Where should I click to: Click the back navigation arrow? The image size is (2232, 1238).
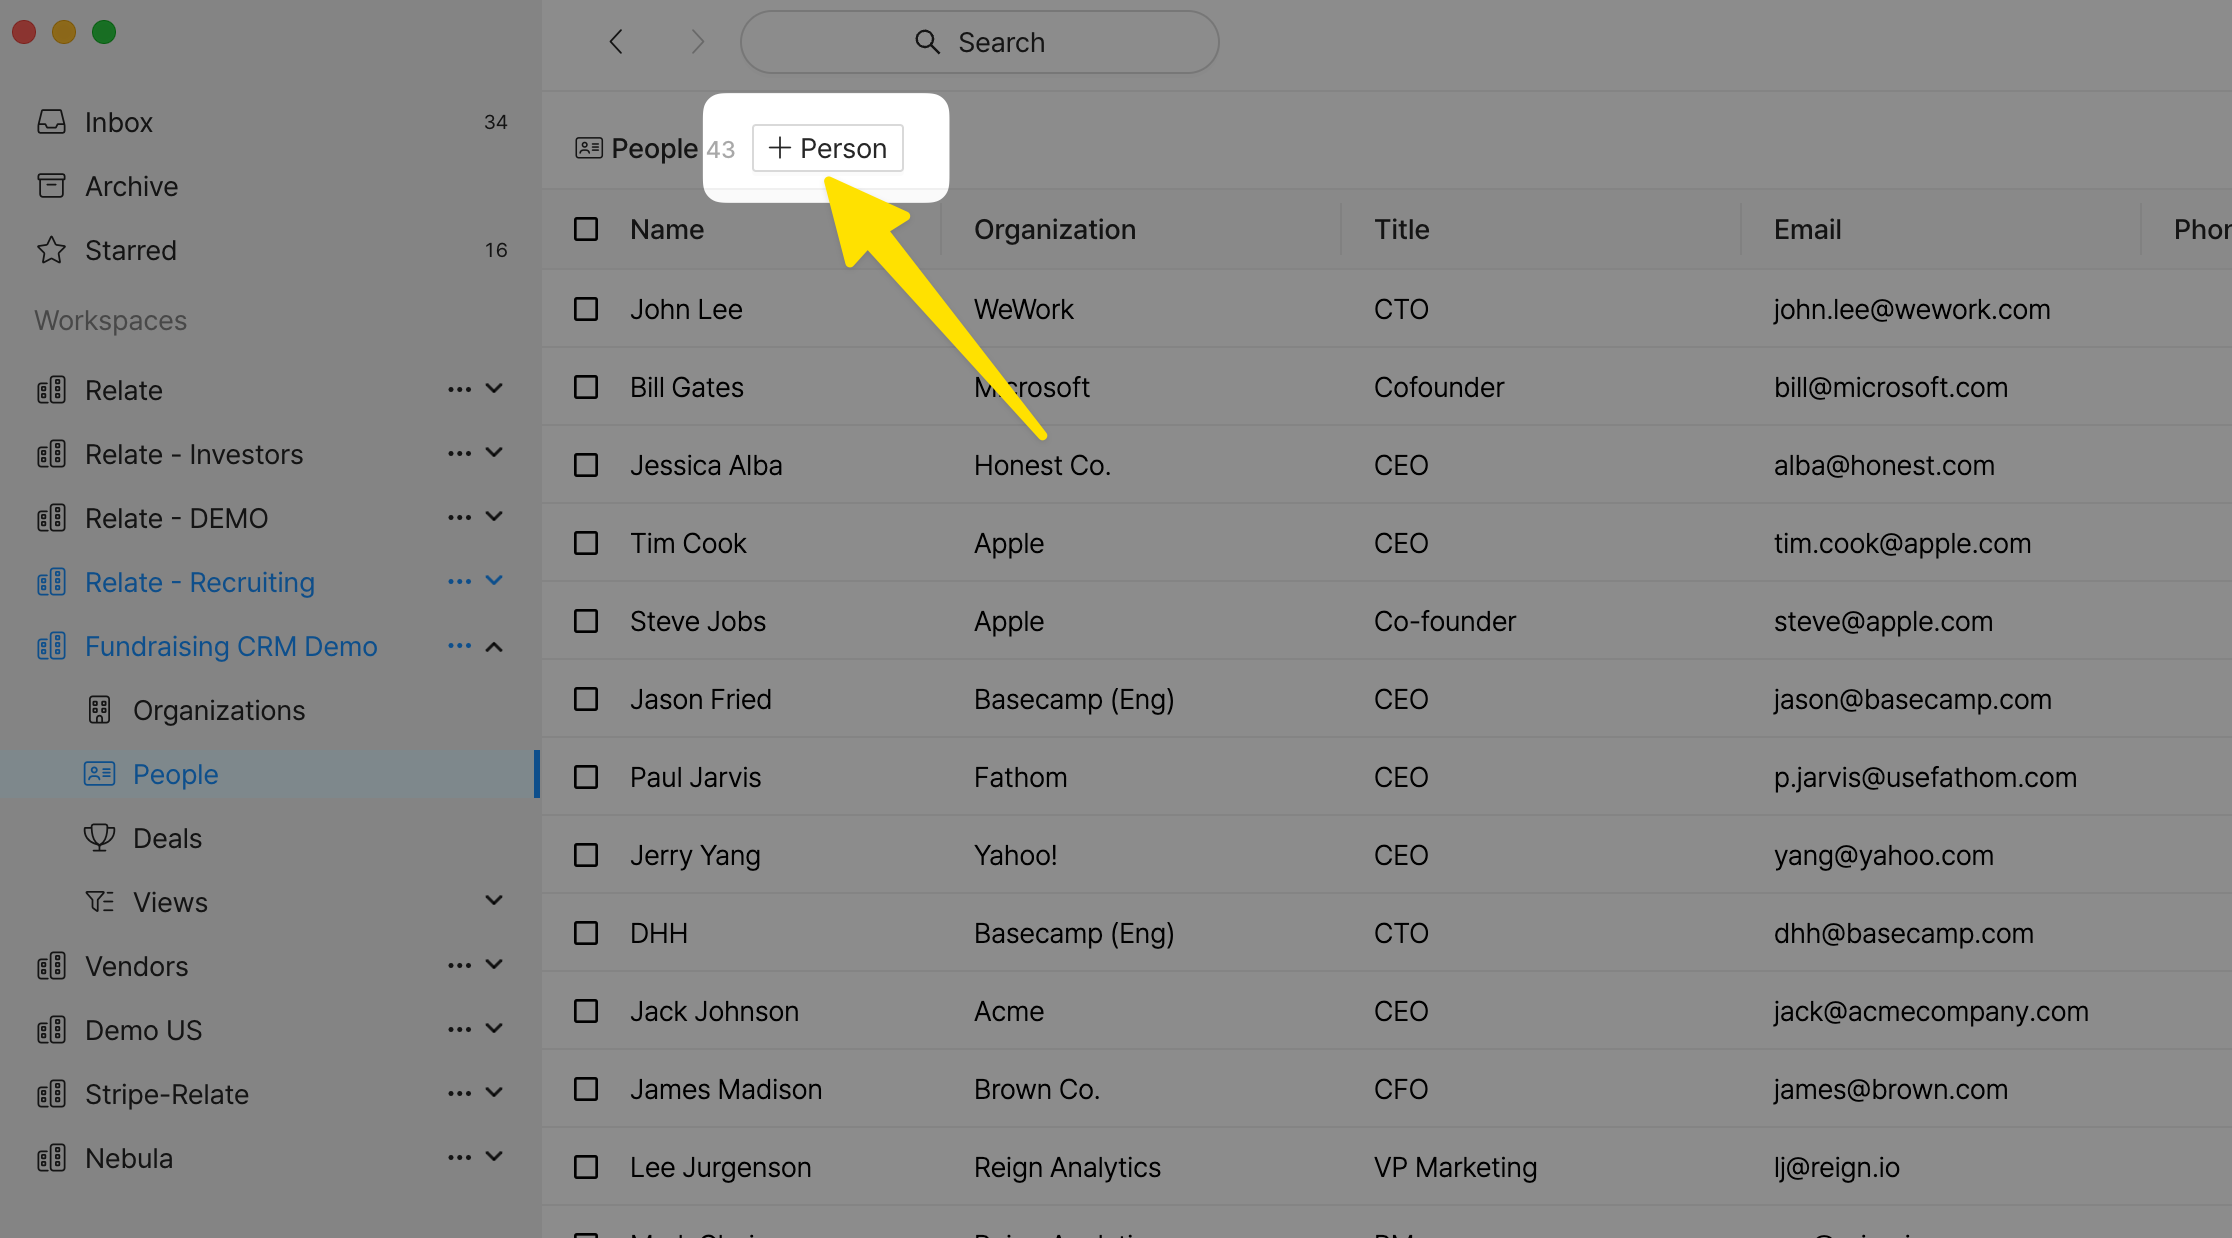coord(616,41)
